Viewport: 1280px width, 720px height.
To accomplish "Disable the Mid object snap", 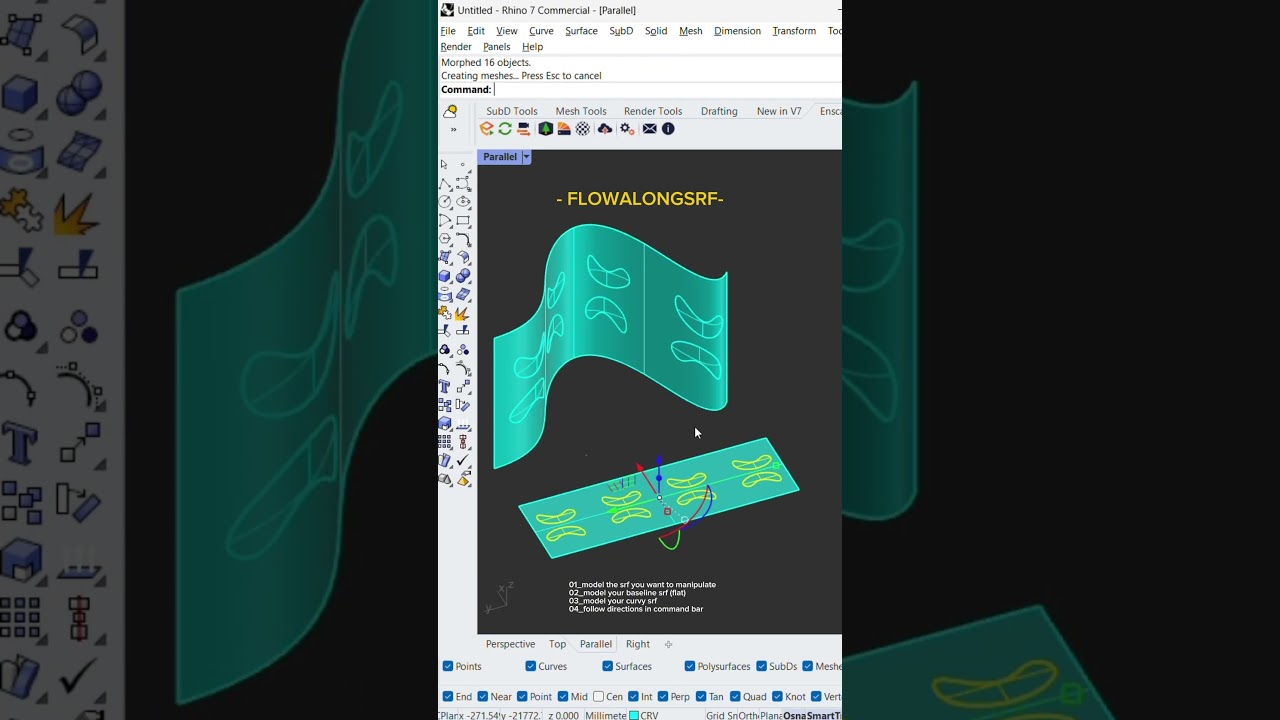I will [x=563, y=696].
